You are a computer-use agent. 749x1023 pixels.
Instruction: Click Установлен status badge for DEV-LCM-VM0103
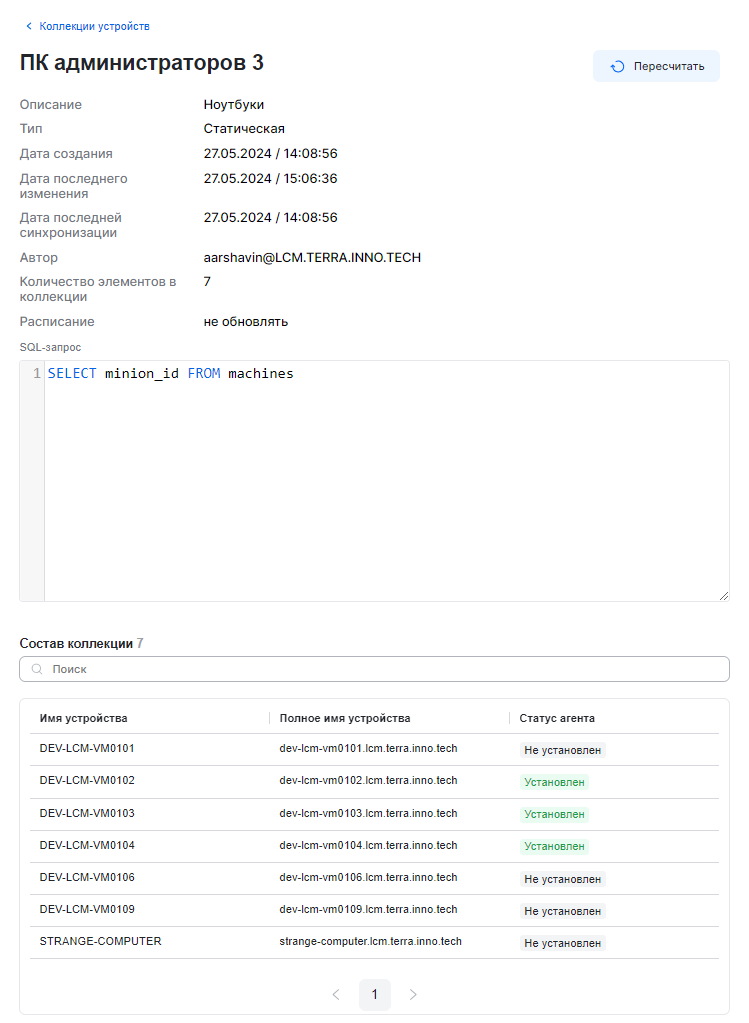coord(554,814)
